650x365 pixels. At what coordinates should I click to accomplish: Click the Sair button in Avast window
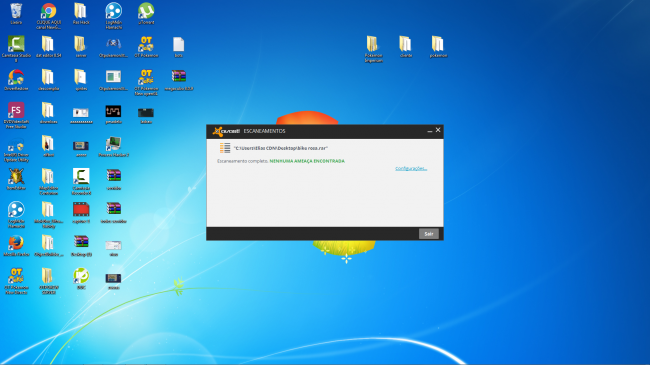[x=429, y=234]
